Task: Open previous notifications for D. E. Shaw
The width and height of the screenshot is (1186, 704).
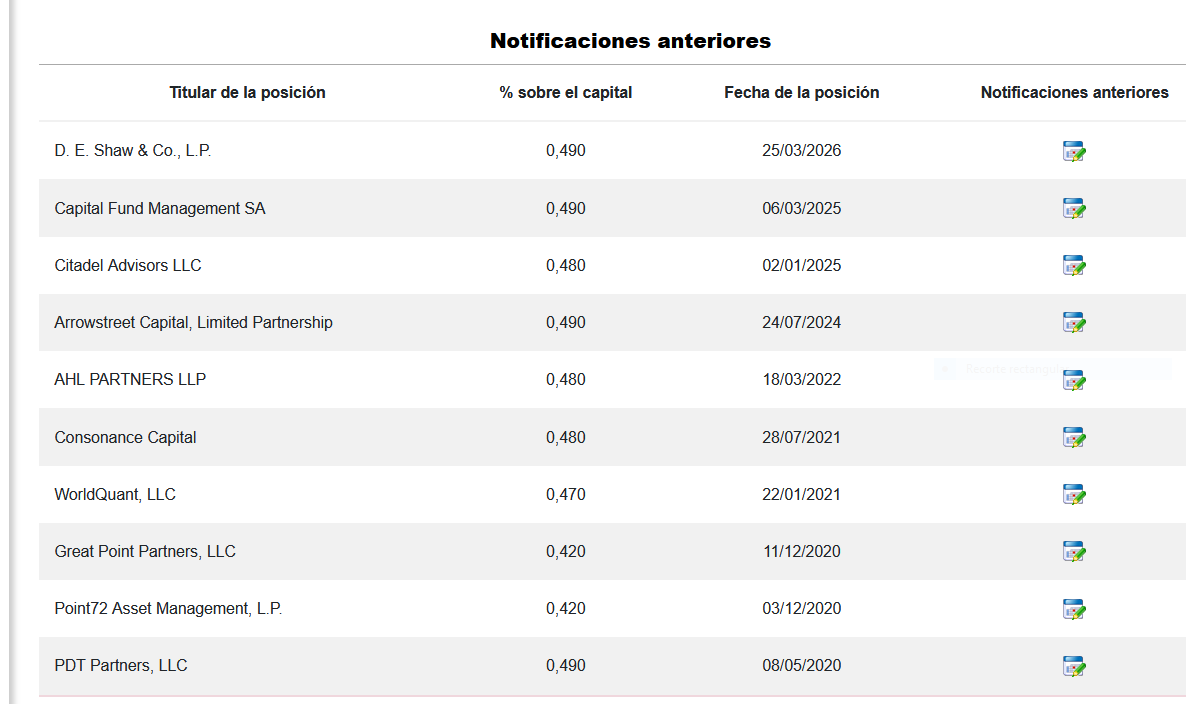Action: tap(1074, 152)
